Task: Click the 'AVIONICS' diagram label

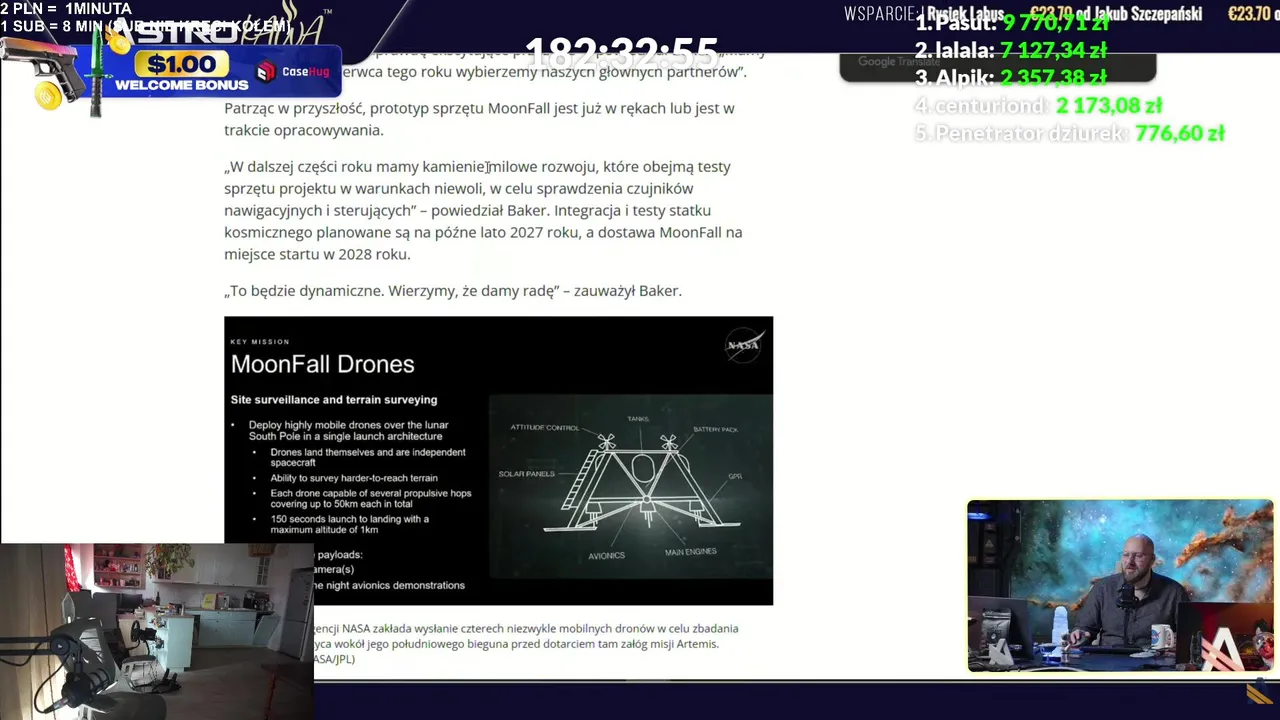Action: [x=606, y=556]
